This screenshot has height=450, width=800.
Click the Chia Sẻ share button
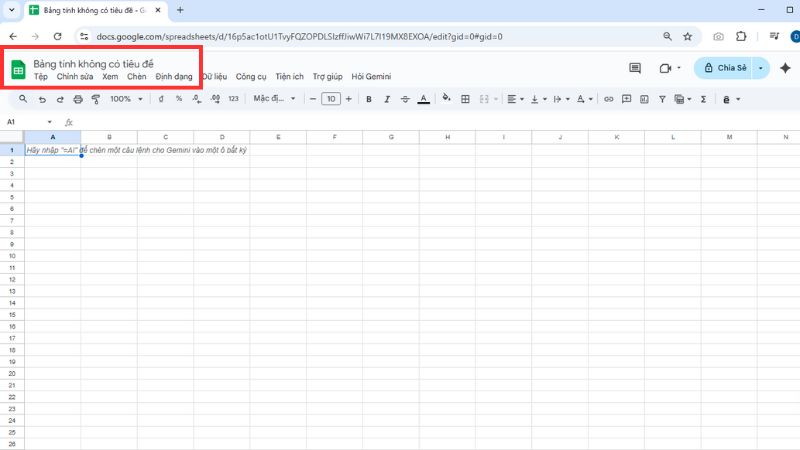(x=725, y=68)
